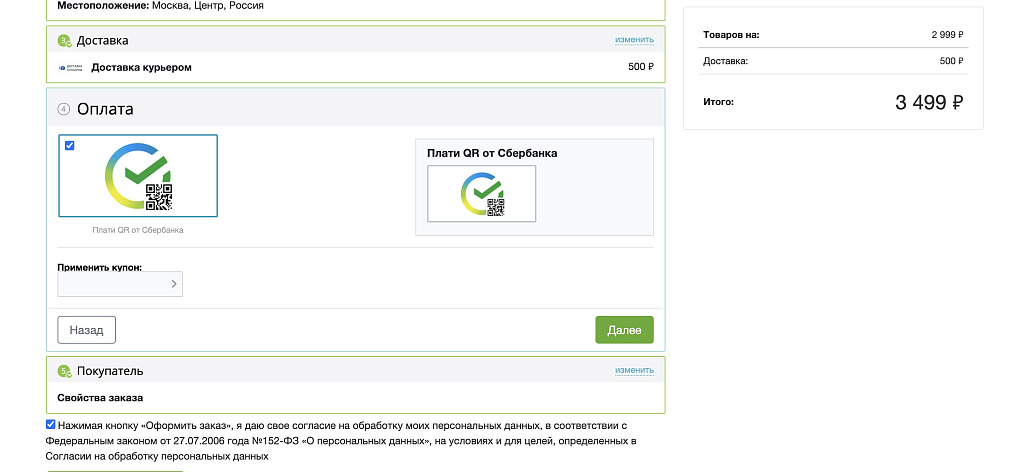Click the QR code in the large payment tile

click(159, 197)
